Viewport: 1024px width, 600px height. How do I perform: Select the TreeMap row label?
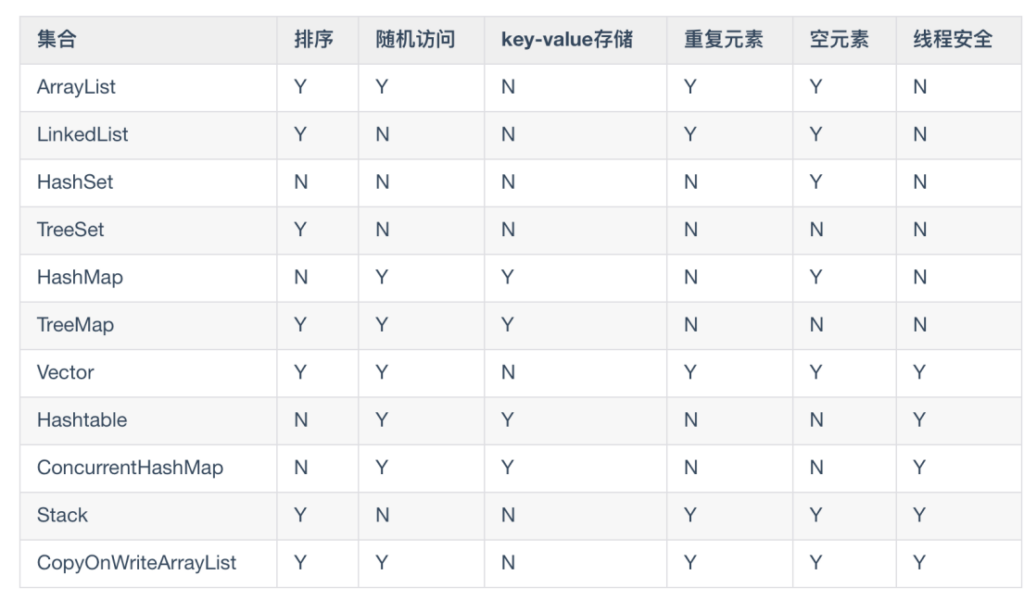coord(75,325)
